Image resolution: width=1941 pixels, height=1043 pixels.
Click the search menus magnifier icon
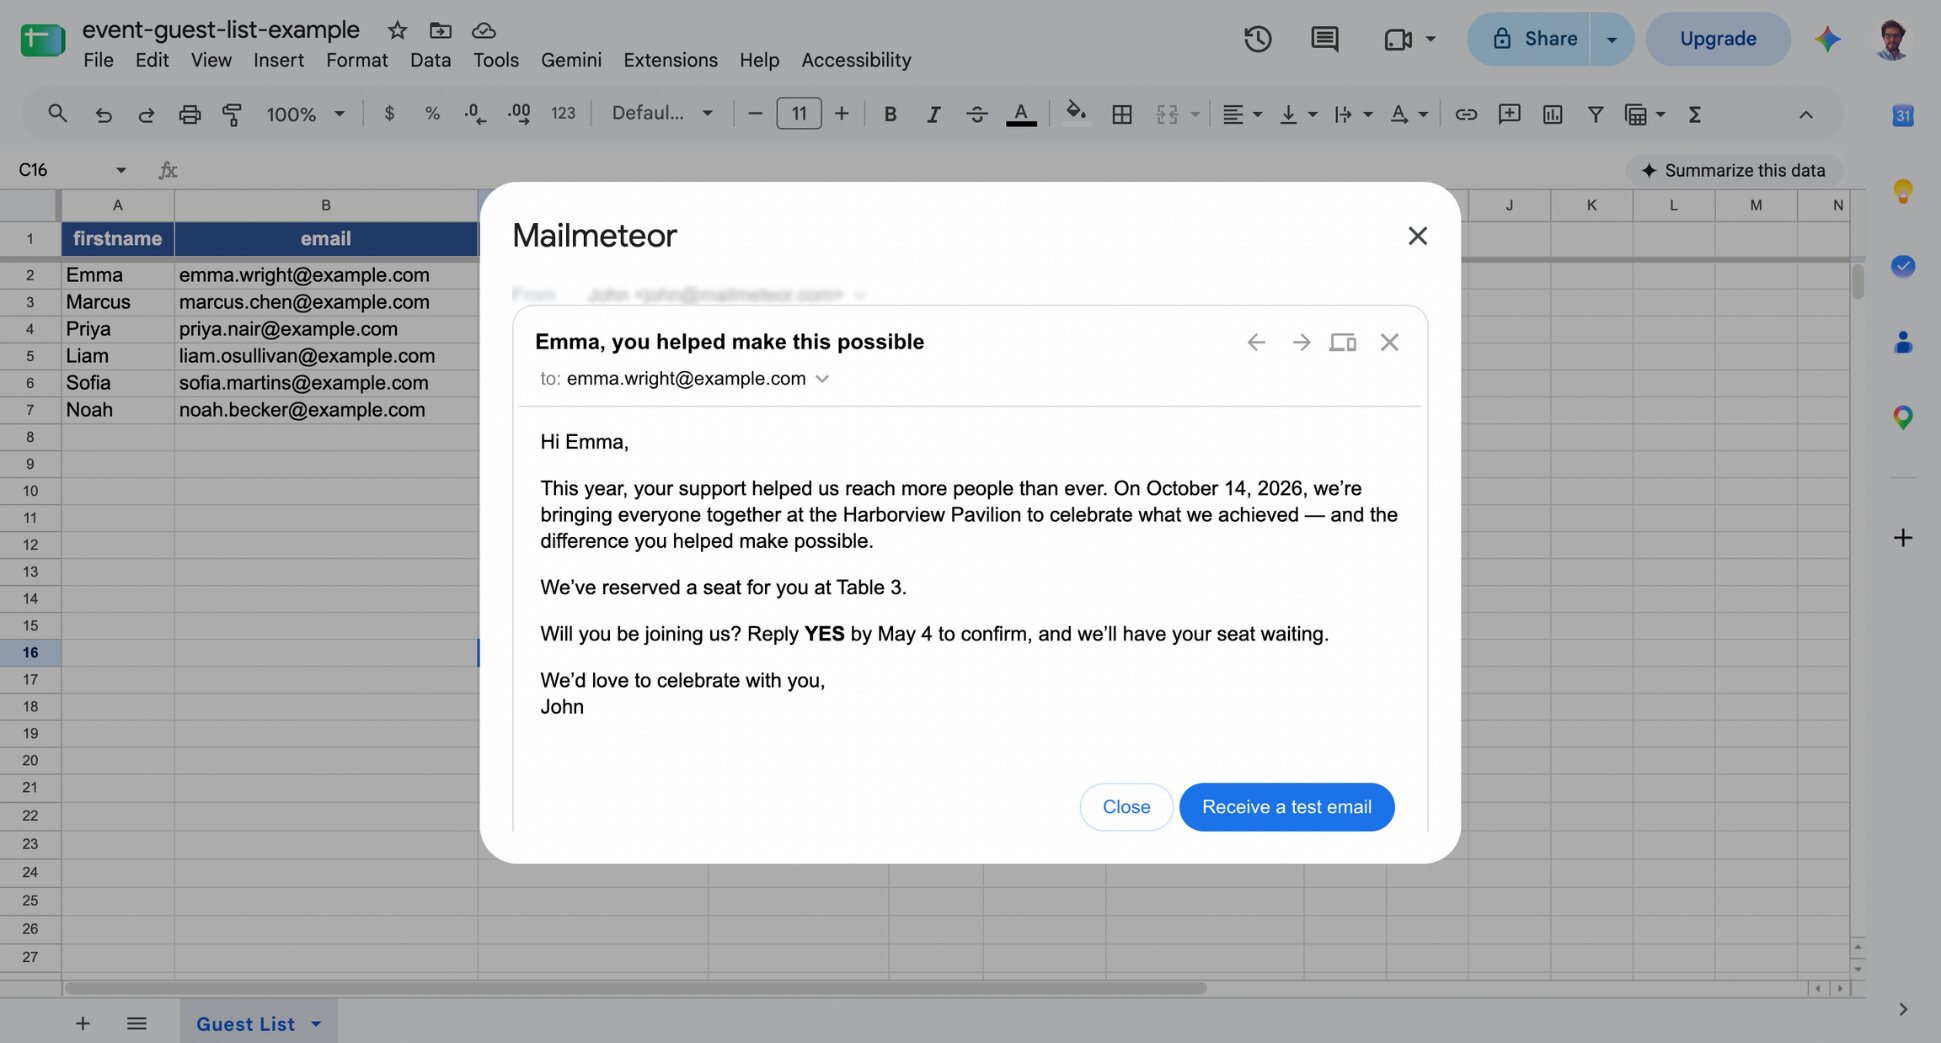pyautogui.click(x=57, y=114)
